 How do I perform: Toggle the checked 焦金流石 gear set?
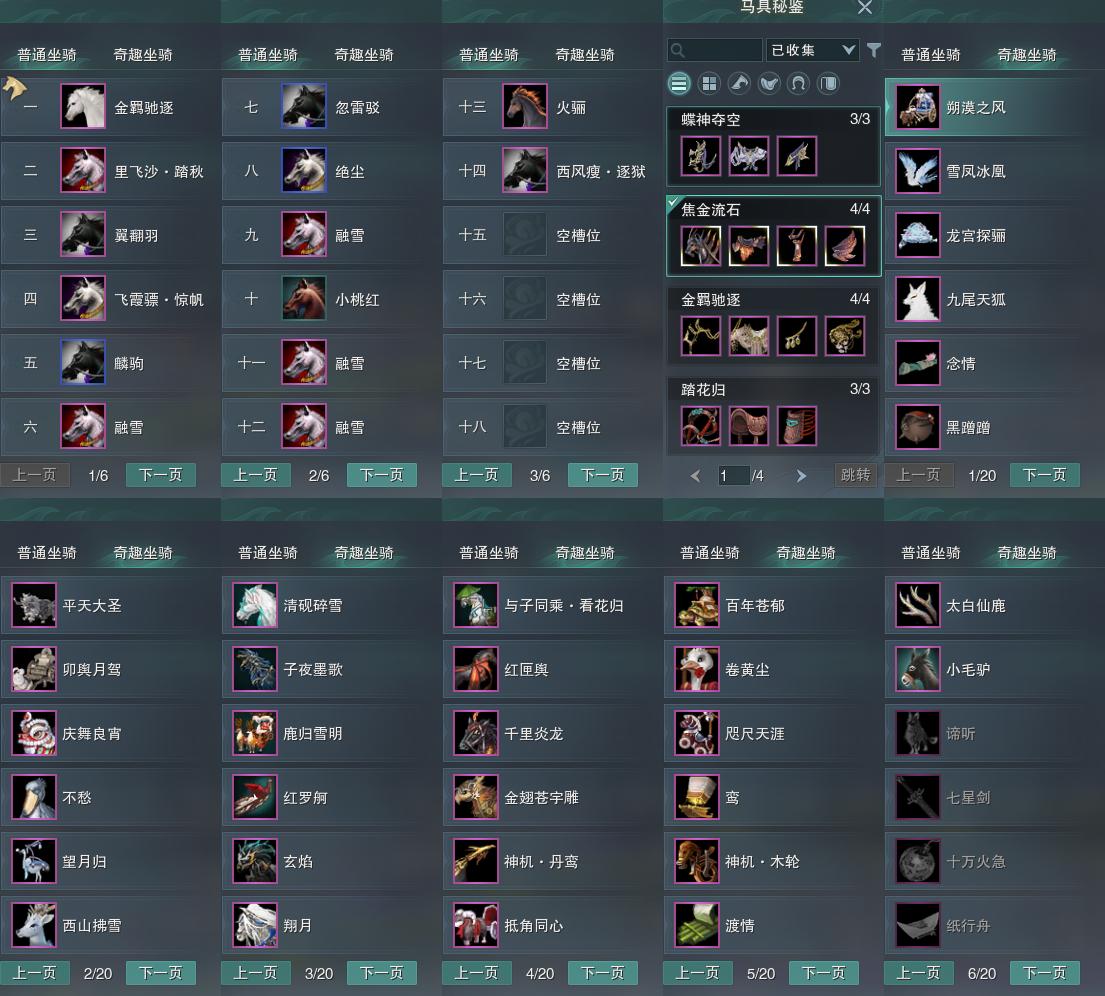[774, 235]
